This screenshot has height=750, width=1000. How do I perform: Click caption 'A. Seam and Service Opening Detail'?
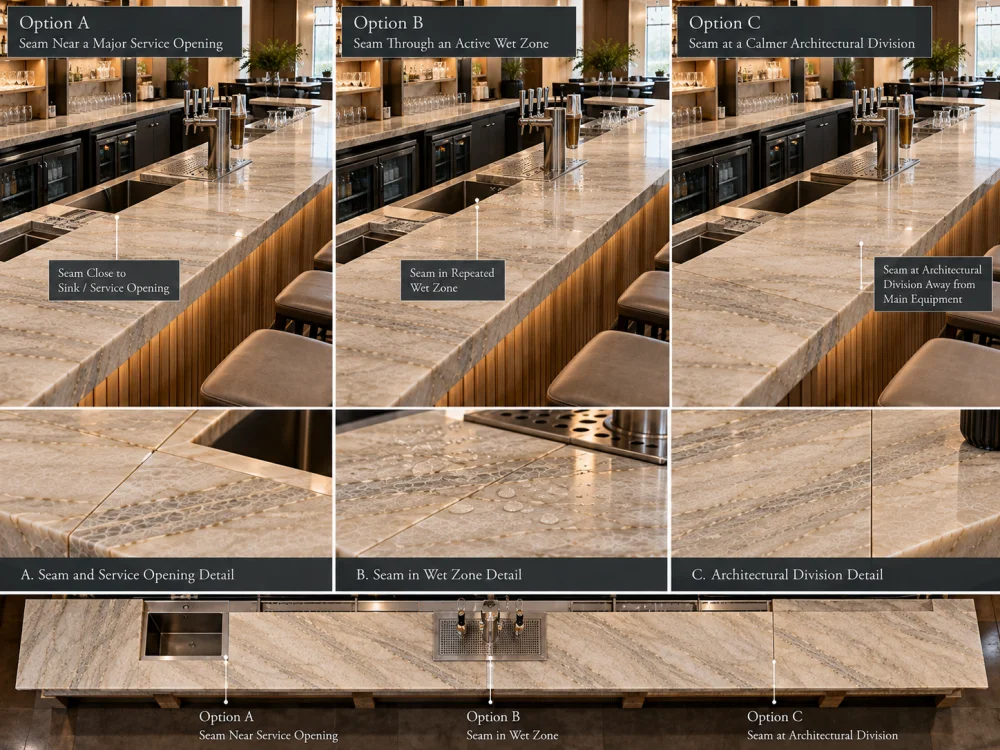point(127,575)
